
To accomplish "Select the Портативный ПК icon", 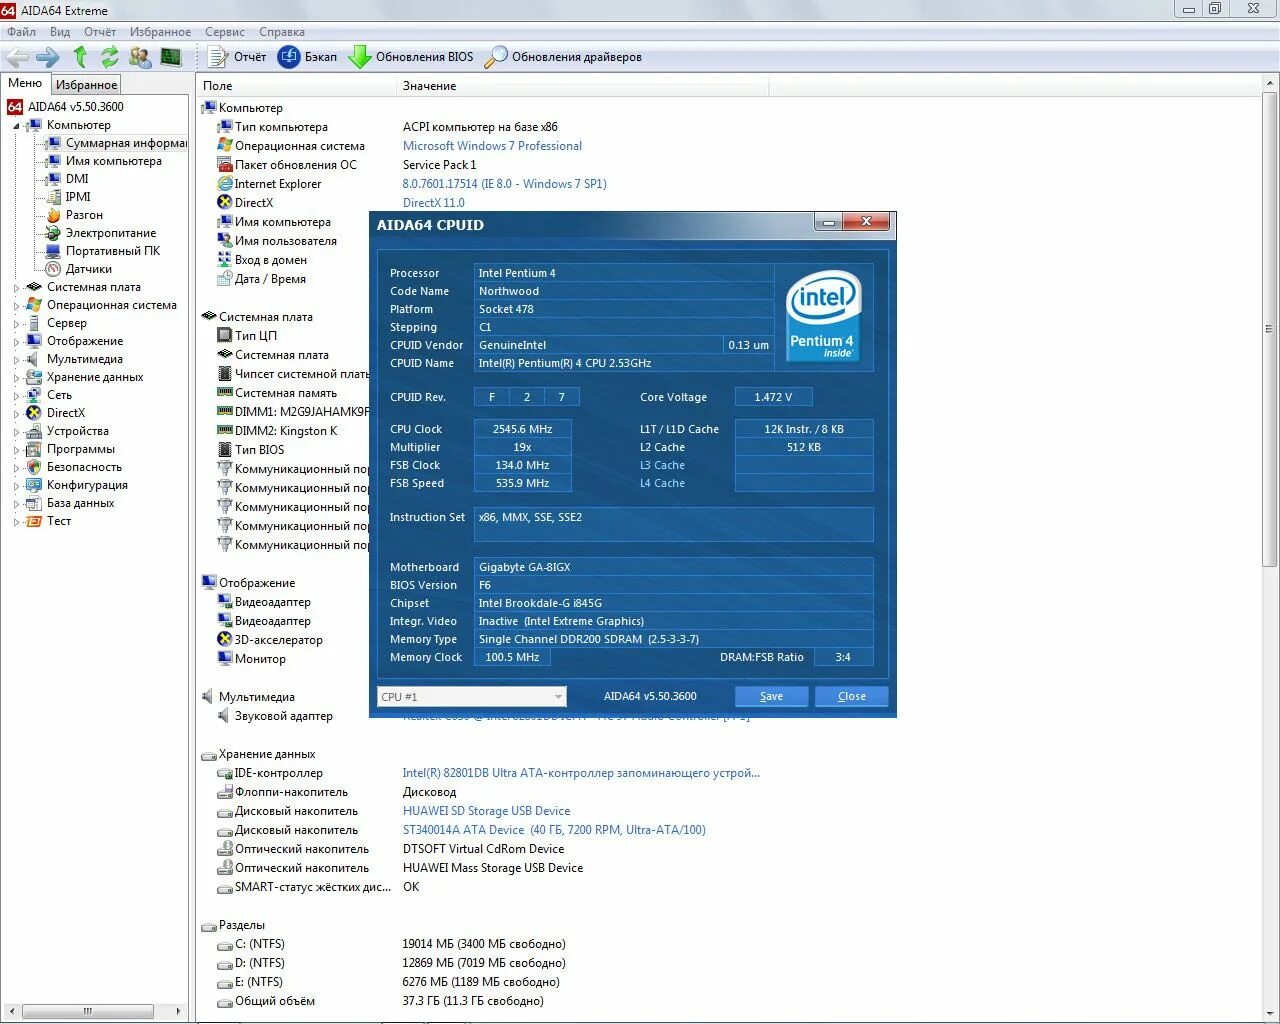I will [53, 251].
